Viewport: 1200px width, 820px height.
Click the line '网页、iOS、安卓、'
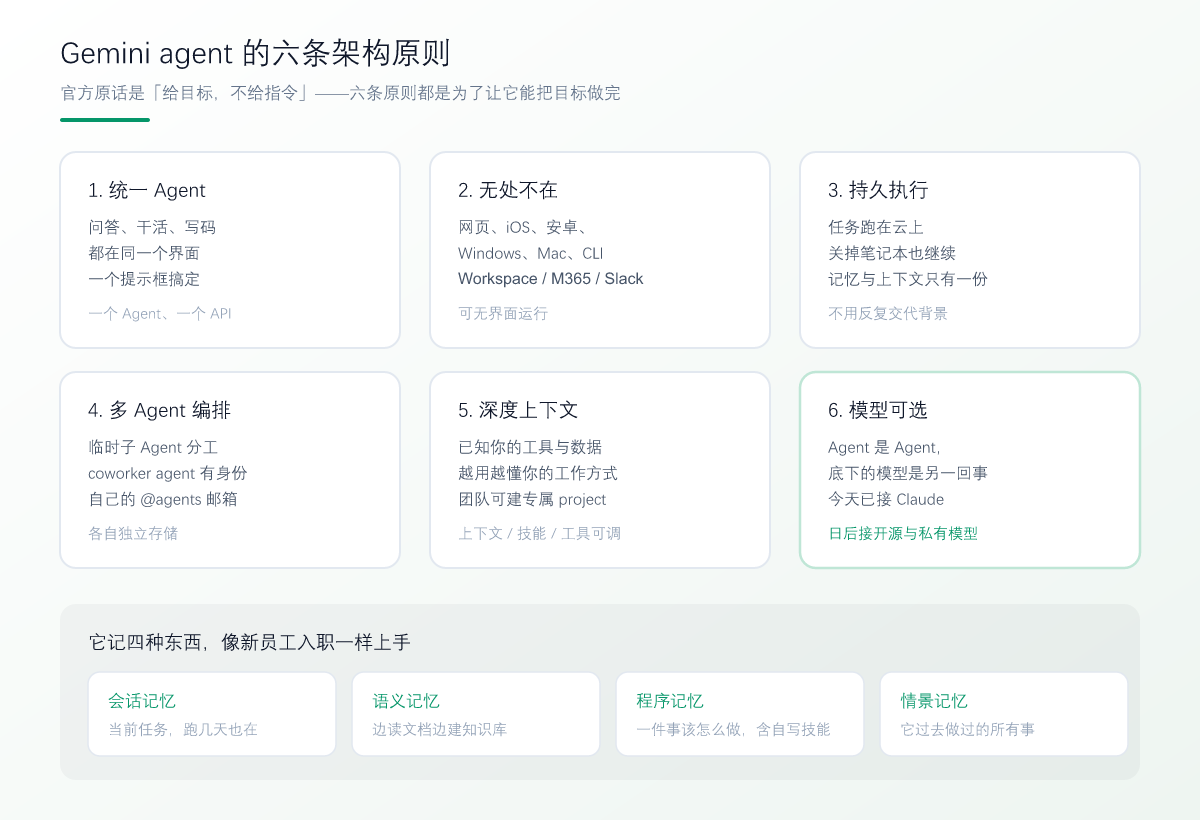point(523,227)
